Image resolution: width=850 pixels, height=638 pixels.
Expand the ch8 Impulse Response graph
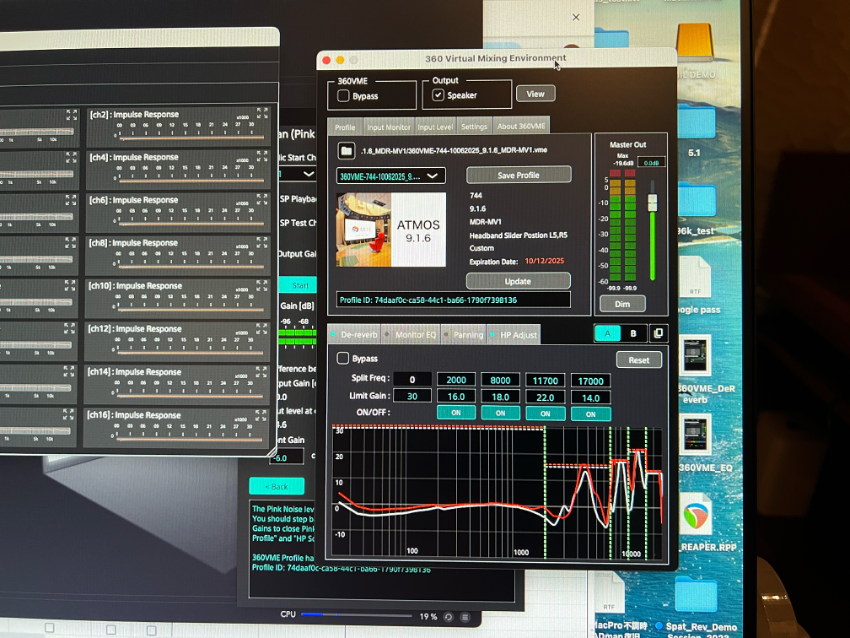267,243
